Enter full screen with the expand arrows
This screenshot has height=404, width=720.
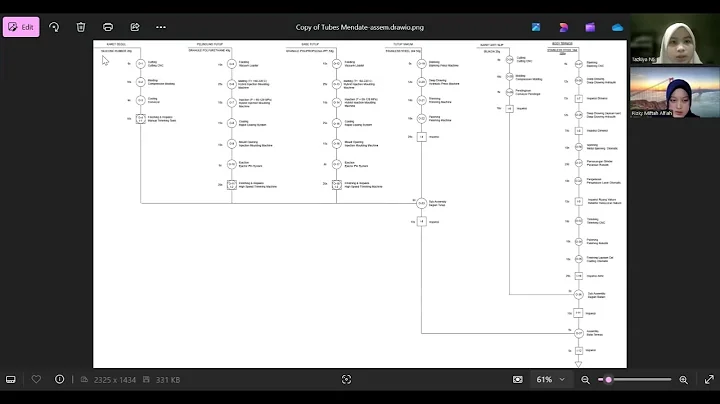coord(709,379)
